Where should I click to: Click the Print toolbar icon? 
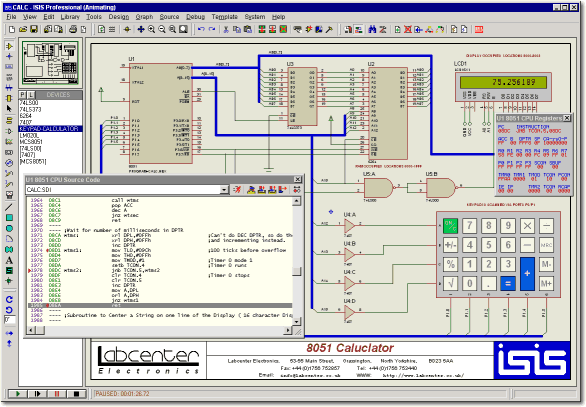click(x=73, y=30)
